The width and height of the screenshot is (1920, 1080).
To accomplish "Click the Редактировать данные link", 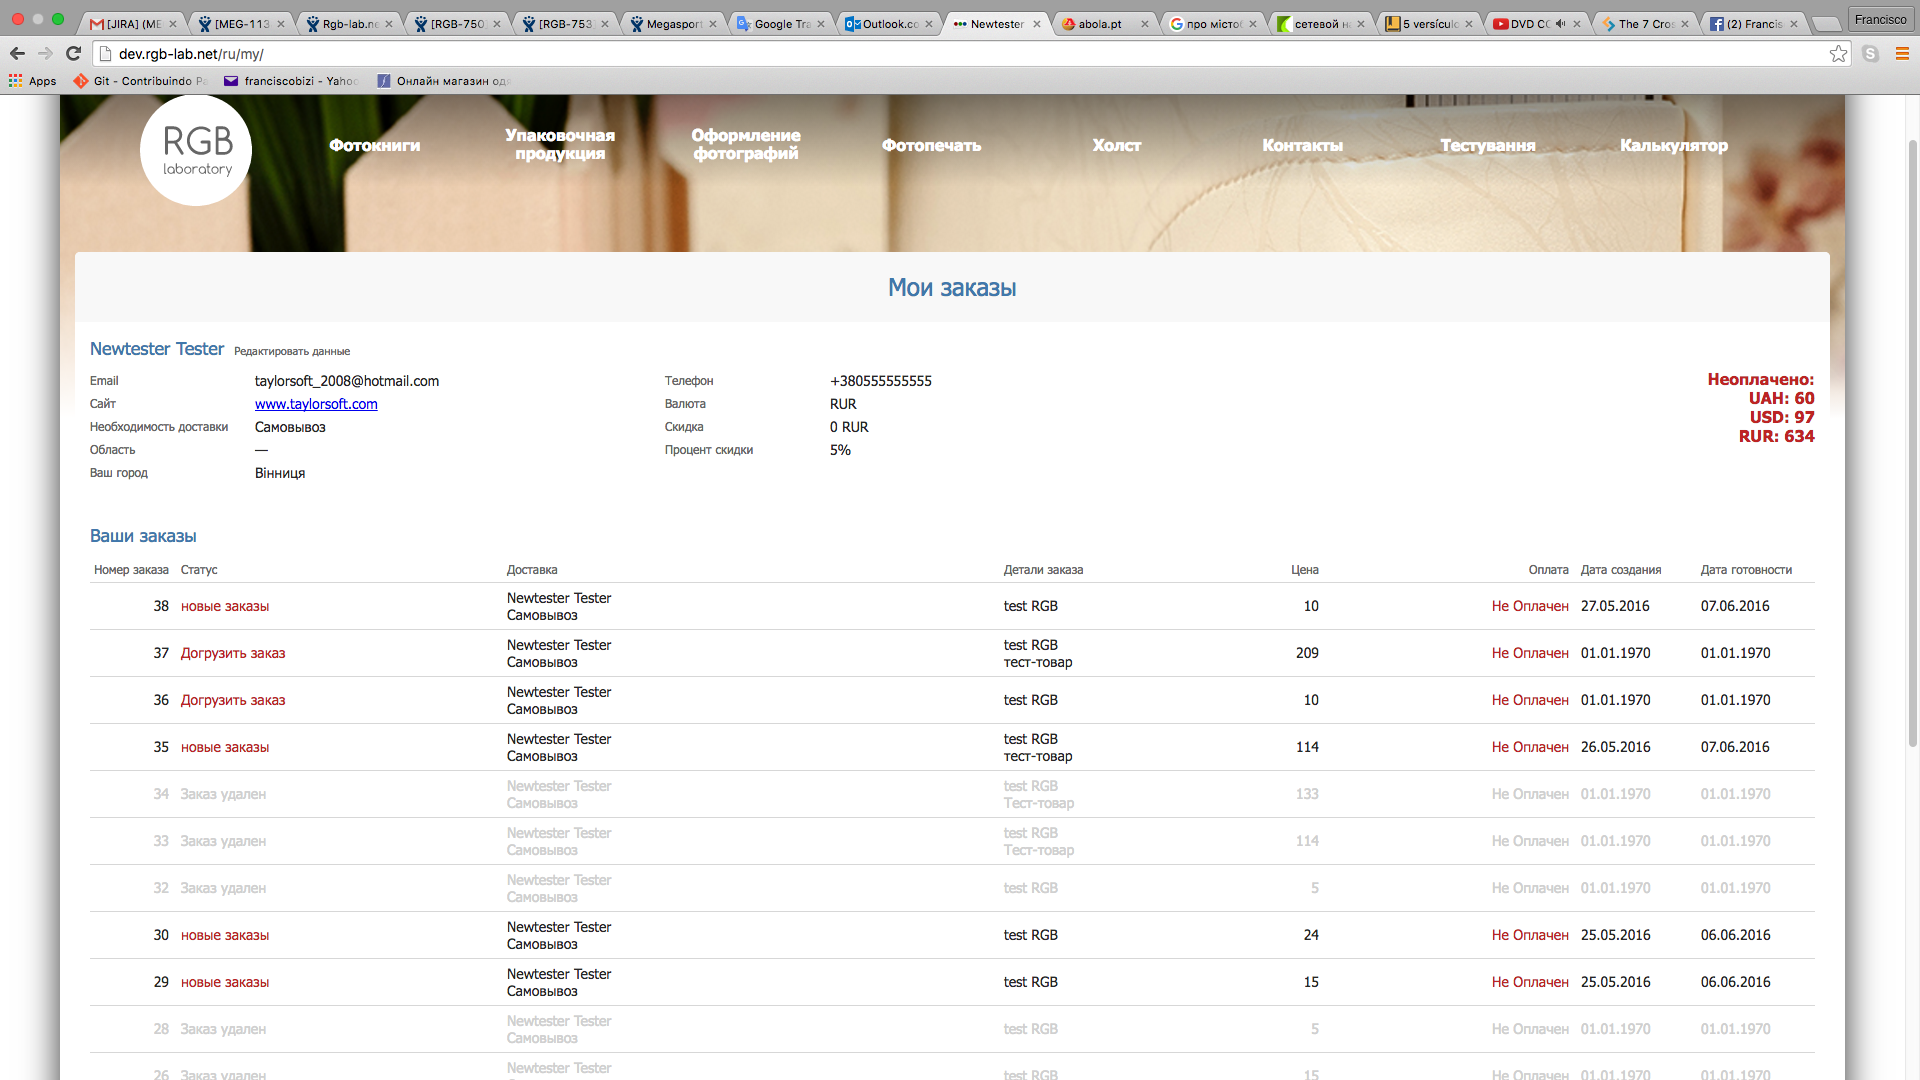I will pos(292,352).
